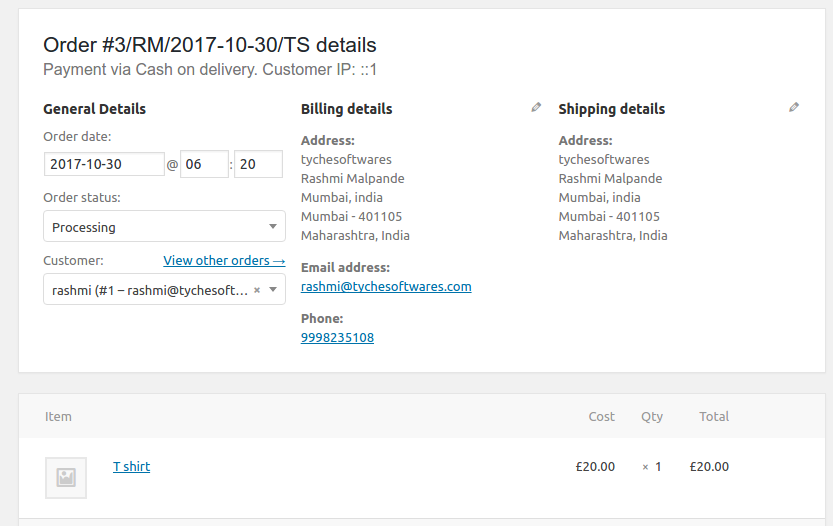This screenshot has width=833, height=526.
Task: Click the Cost column header
Action: tap(601, 417)
